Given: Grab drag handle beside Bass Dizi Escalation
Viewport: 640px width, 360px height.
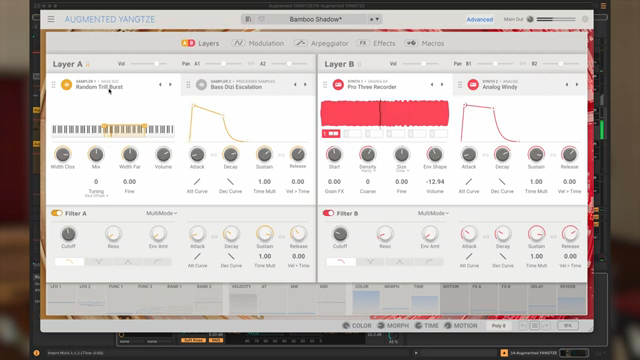Looking at the screenshot, I should (x=188, y=84).
